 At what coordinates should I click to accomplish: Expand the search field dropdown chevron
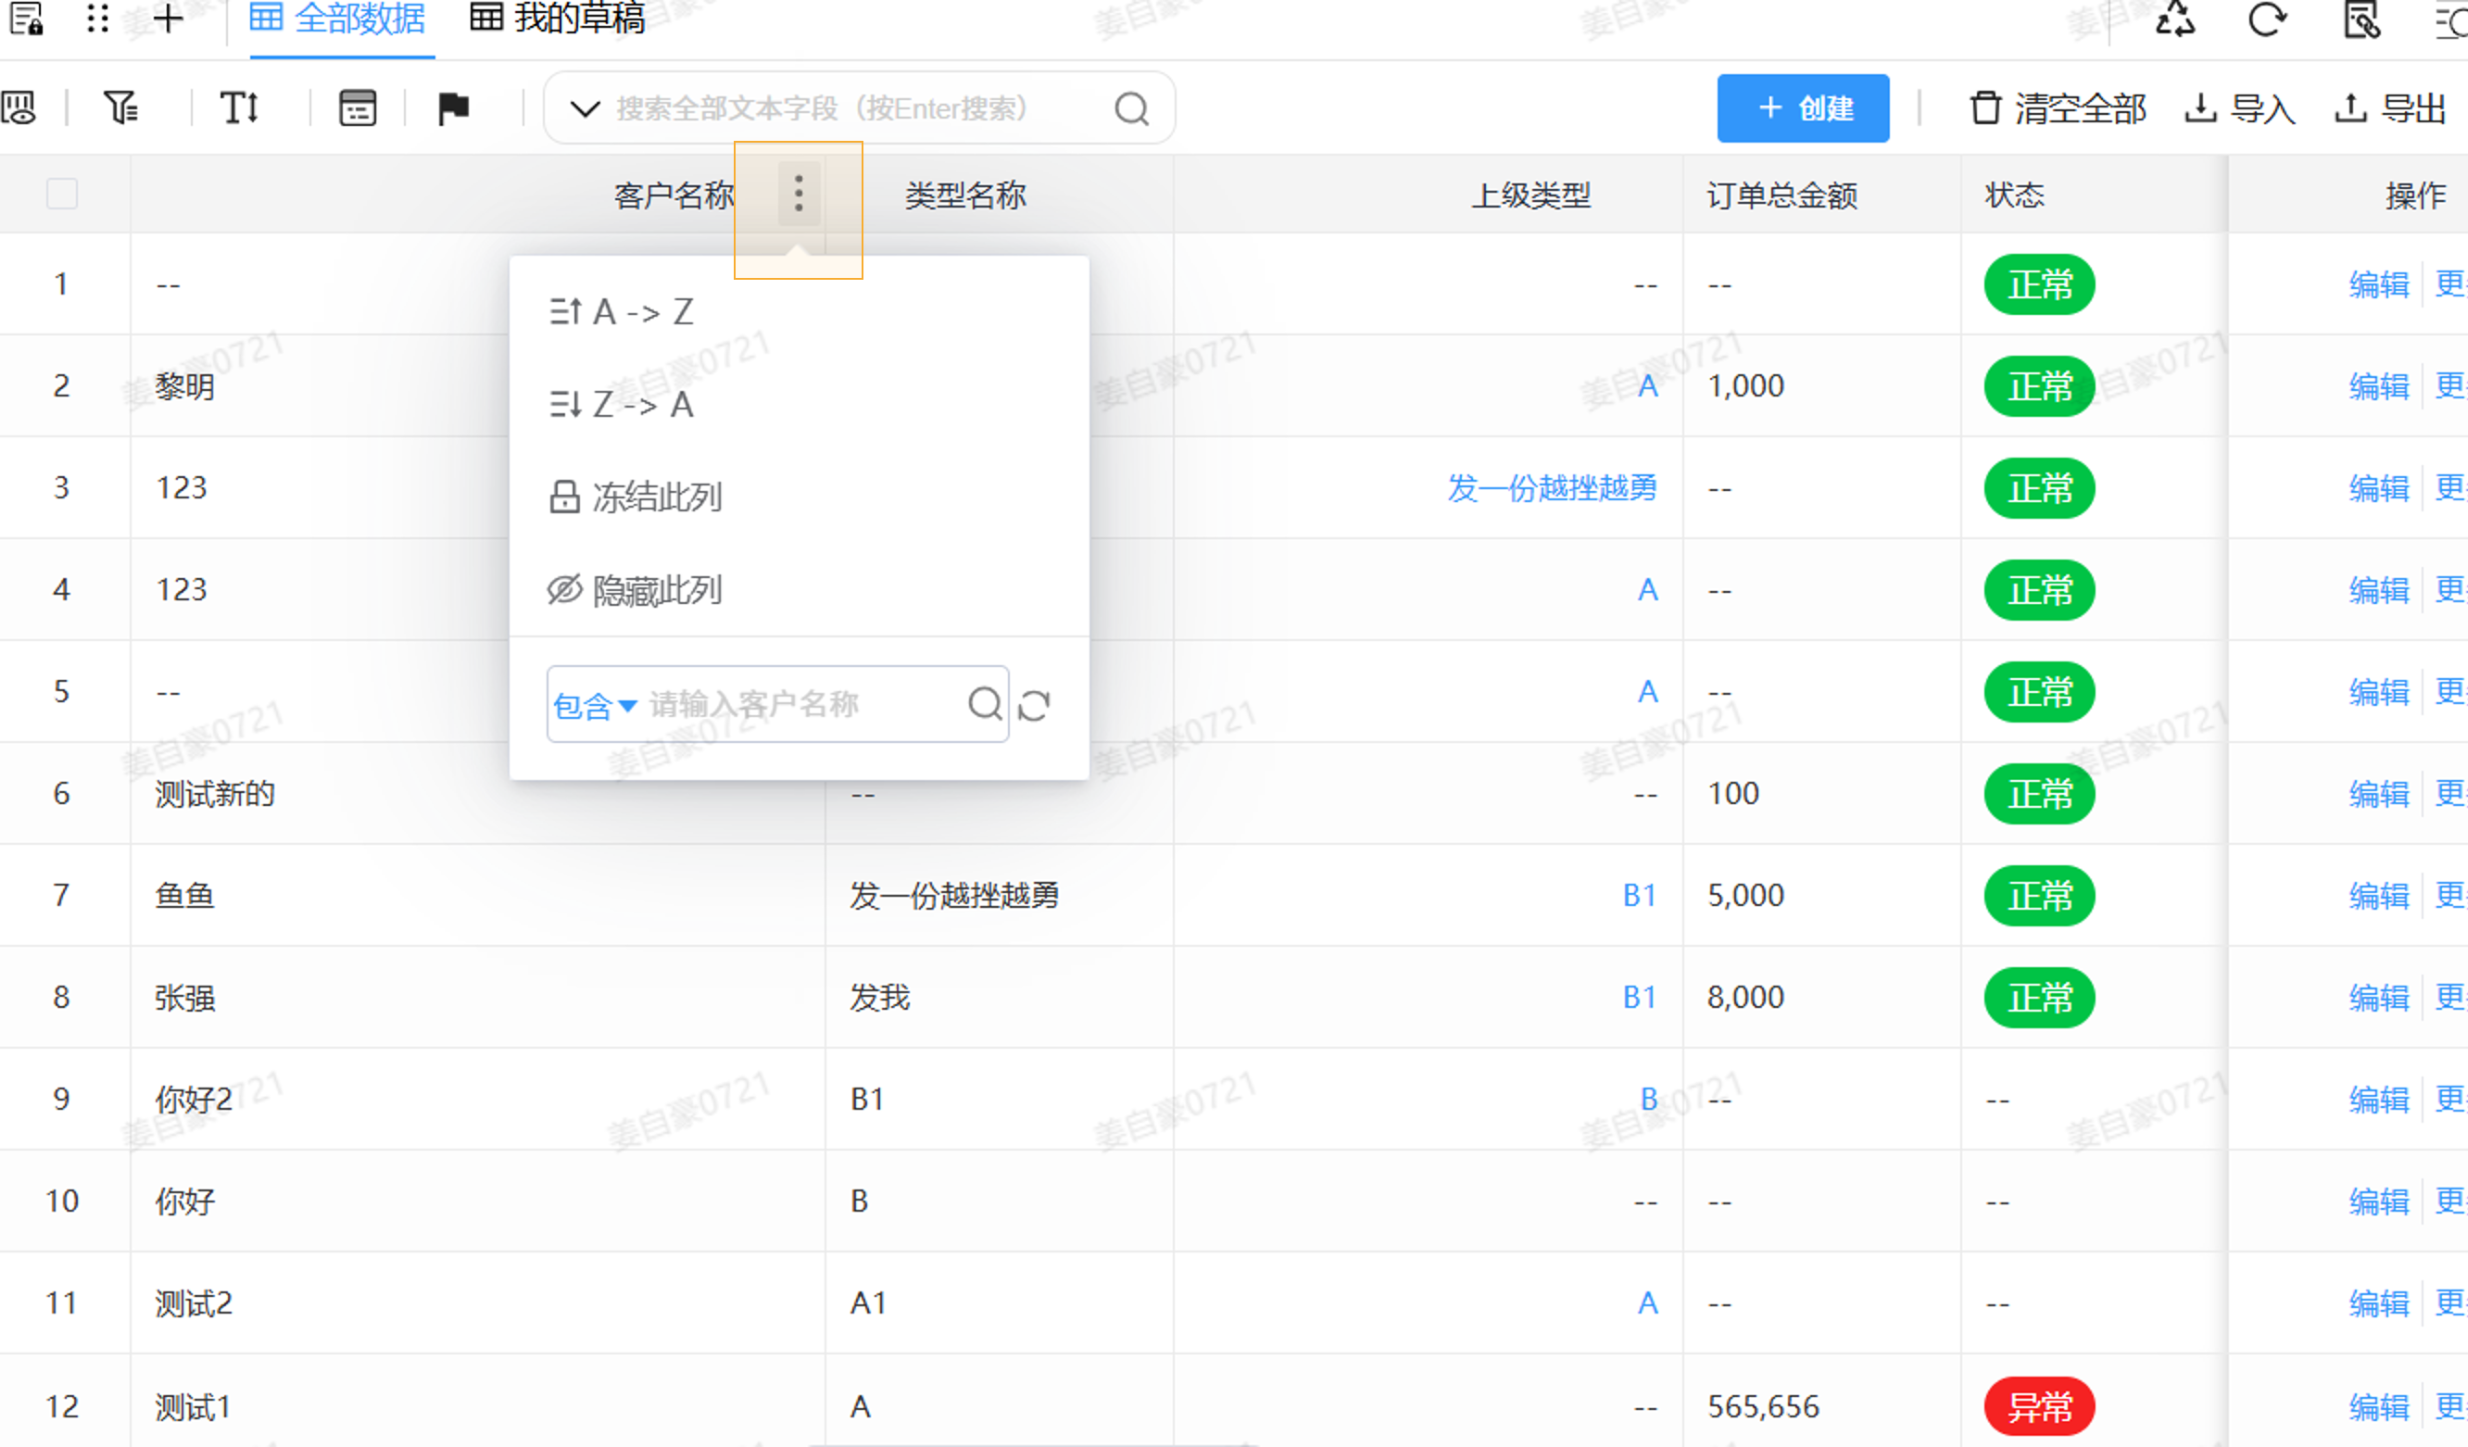click(x=585, y=108)
